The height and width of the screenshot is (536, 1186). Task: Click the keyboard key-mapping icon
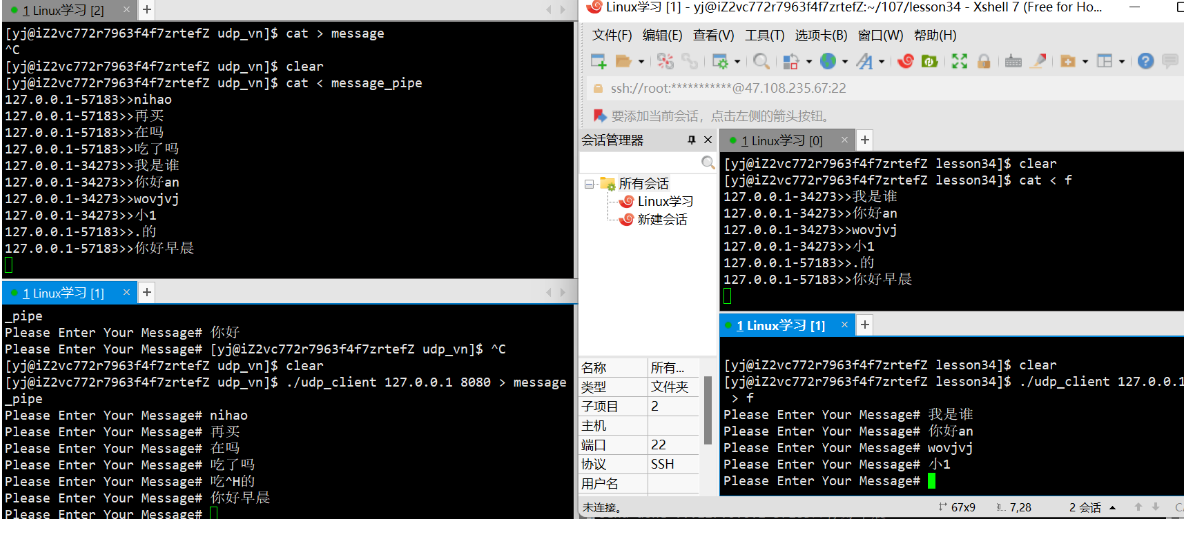click(x=1014, y=61)
